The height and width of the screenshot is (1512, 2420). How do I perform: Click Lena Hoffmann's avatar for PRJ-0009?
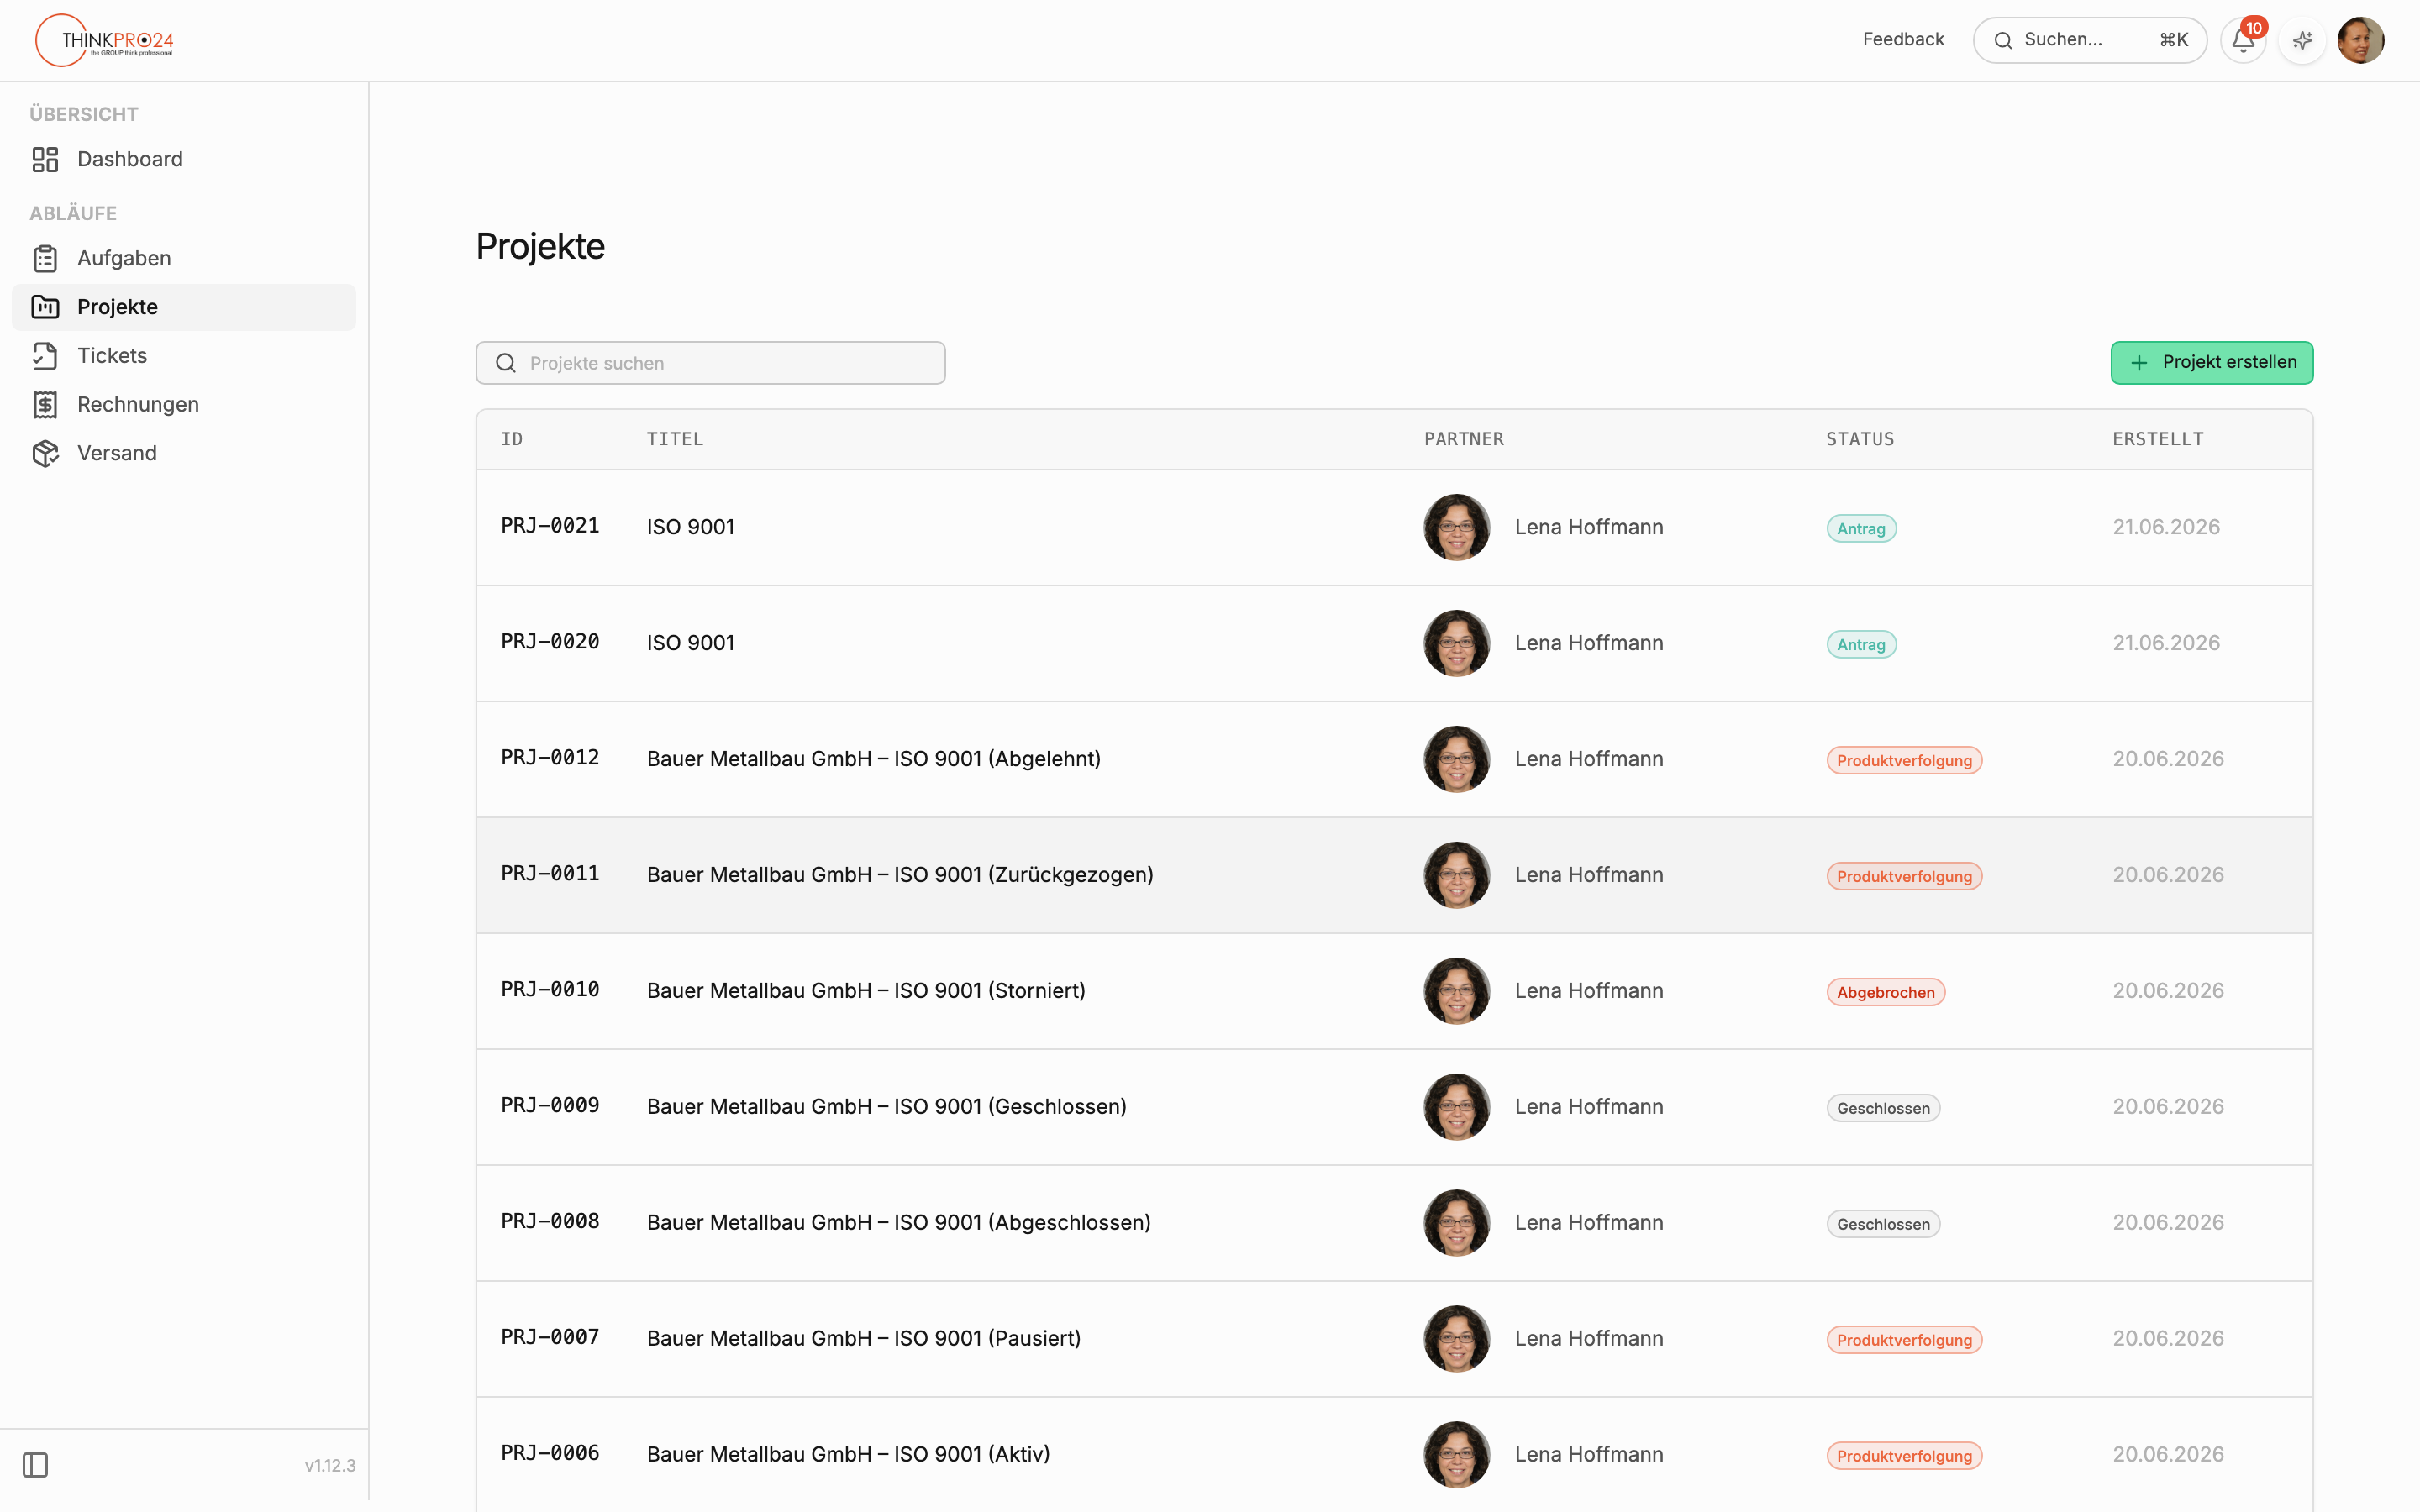pyautogui.click(x=1456, y=1107)
